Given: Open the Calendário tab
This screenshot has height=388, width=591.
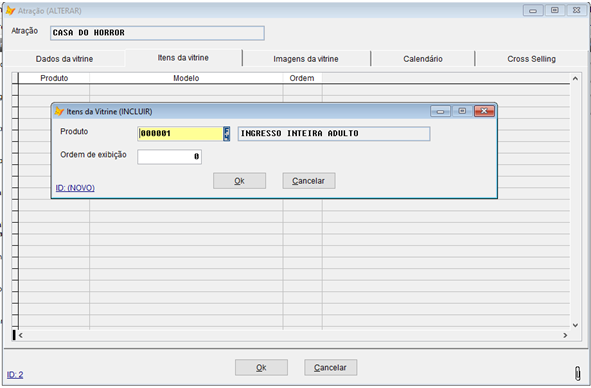Looking at the screenshot, I should (x=423, y=59).
